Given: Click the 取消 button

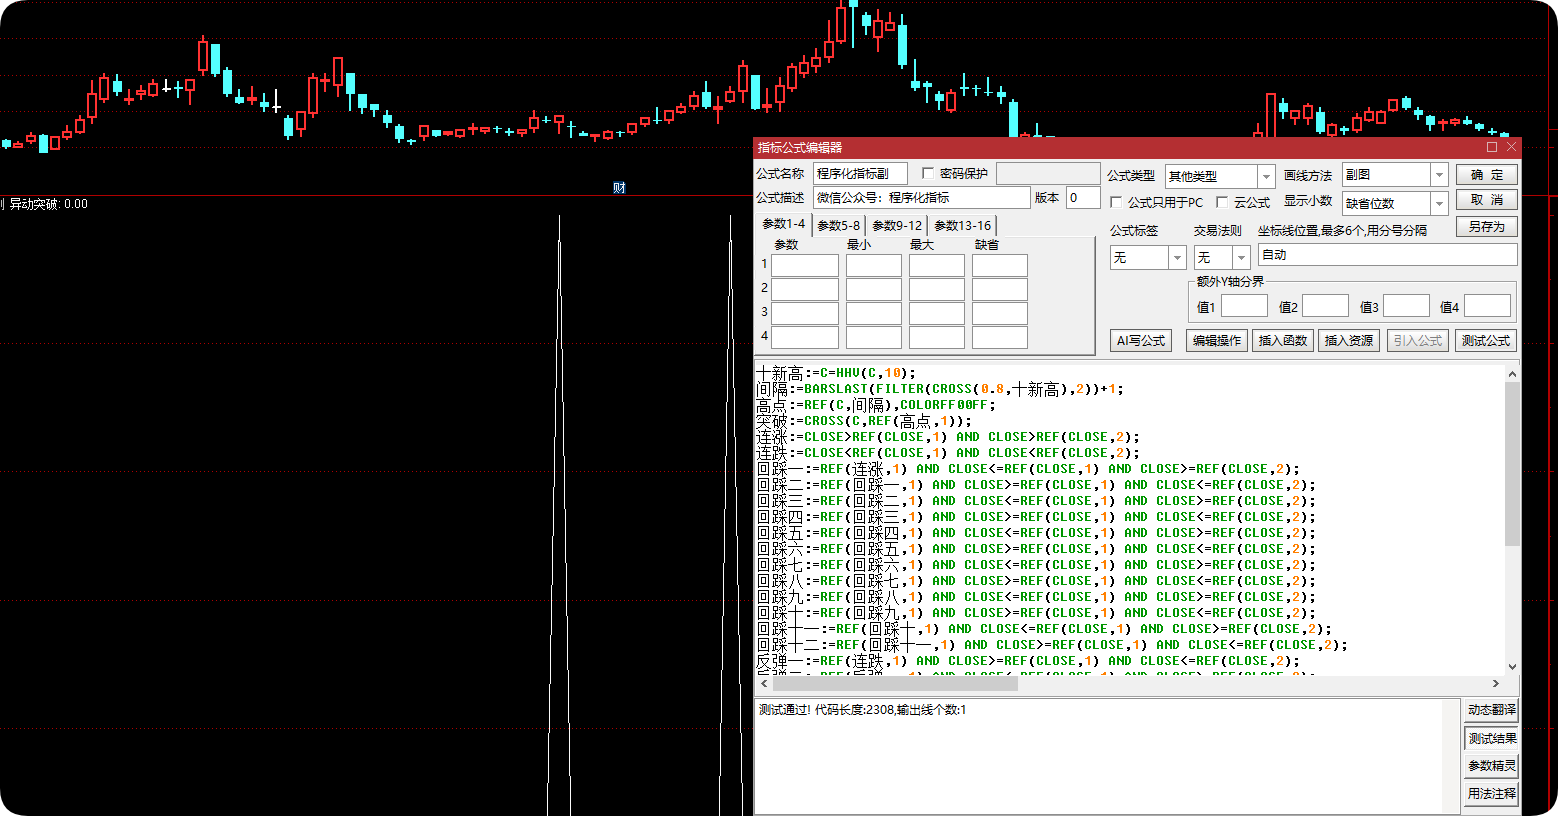Looking at the screenshot, I should point(1486,200).
